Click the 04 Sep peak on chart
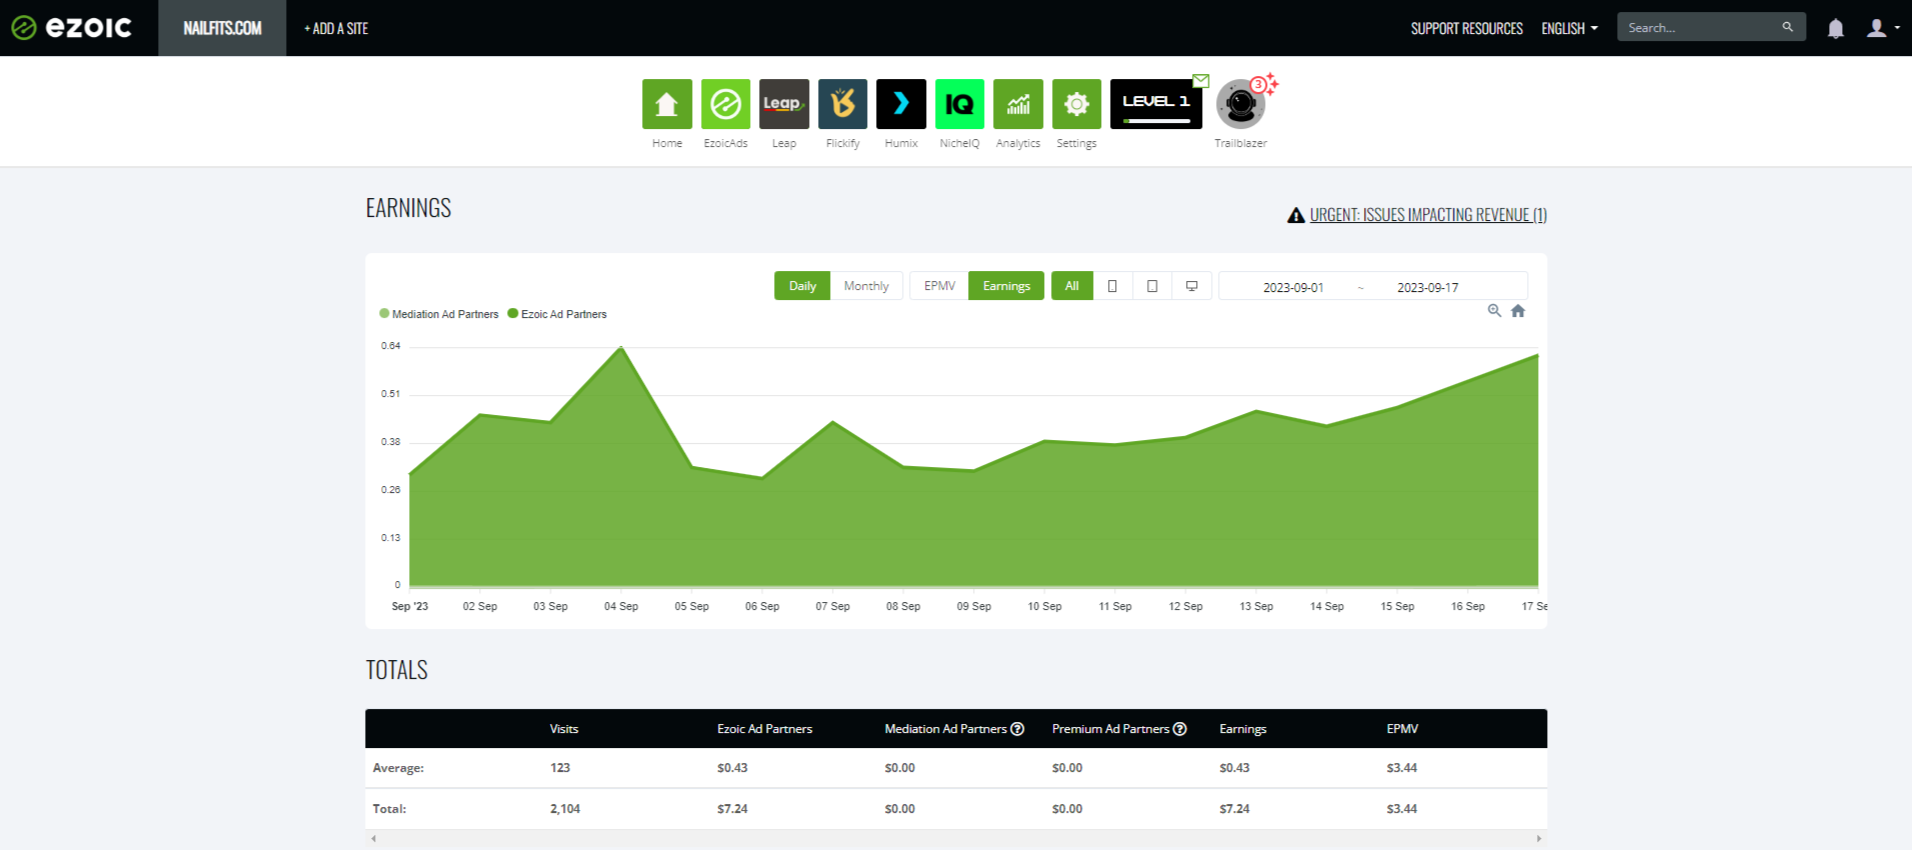This screenshot has height=850, width=1912. pyautogui.click(x=621, y=348)
